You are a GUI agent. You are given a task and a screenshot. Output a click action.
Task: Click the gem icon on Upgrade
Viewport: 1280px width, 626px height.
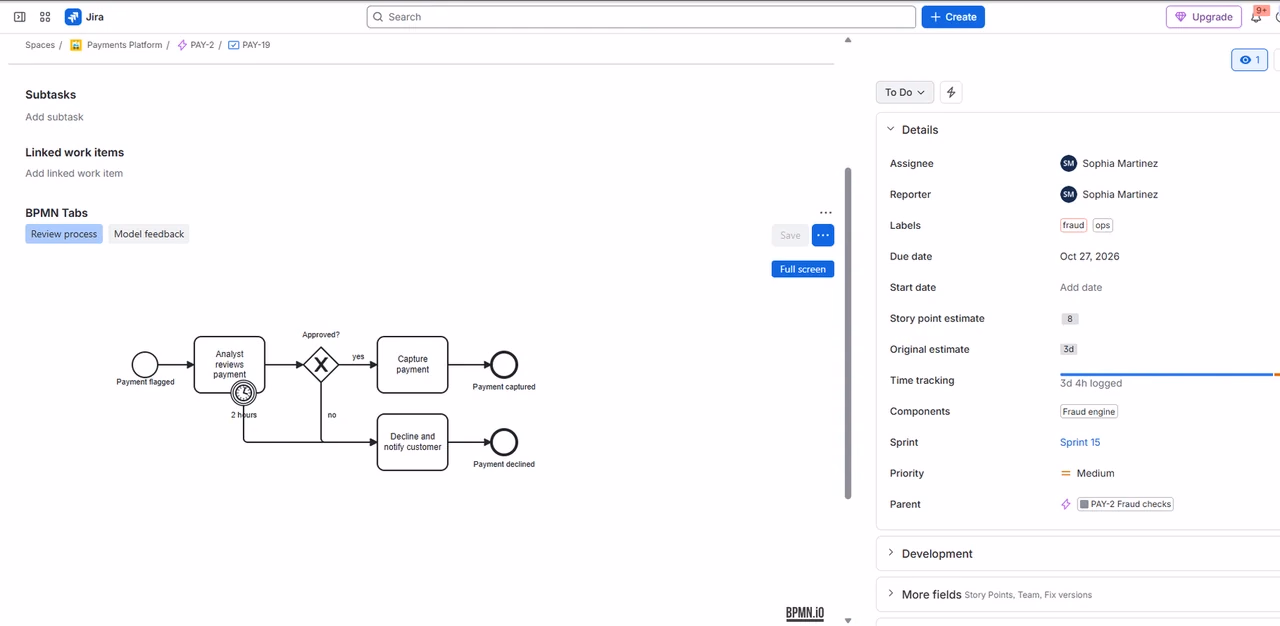coord(1181,17)
